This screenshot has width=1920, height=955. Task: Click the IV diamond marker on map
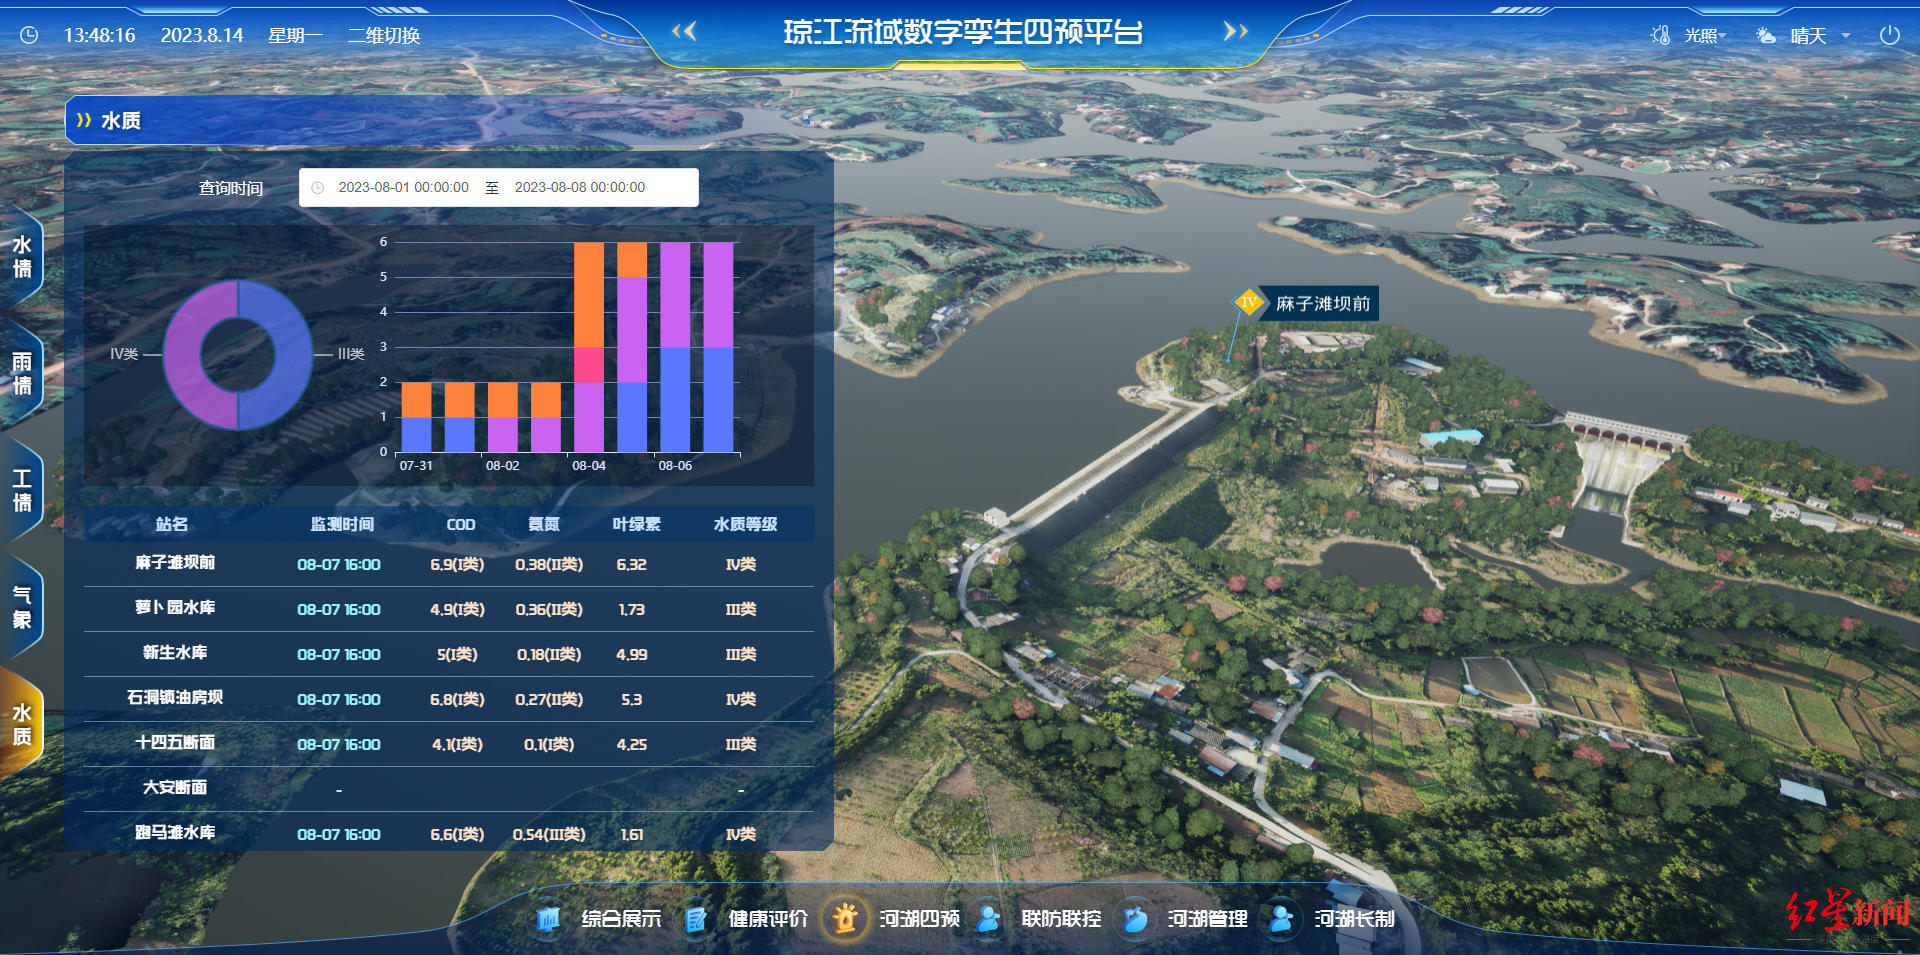click(x=1248, y=302)
